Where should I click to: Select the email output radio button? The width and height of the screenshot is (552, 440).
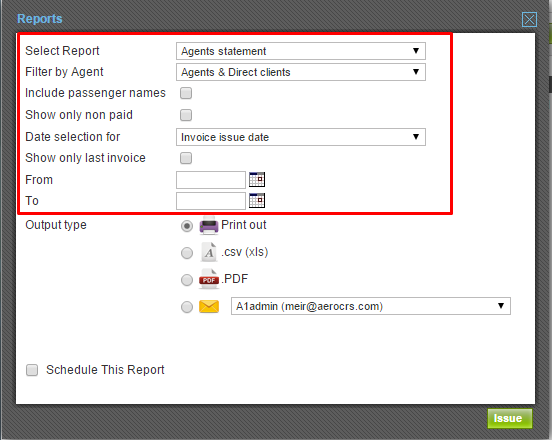tap(187, 307)
